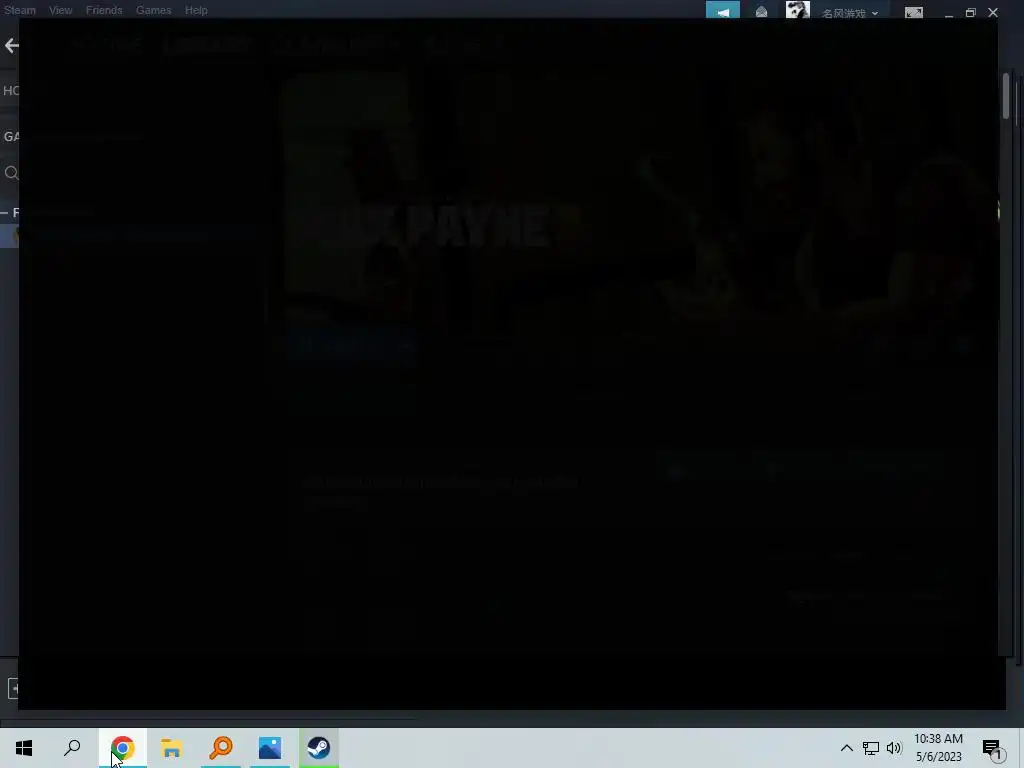This screenshot has height=768, width=1024.
Task: Click the library search magnifier icon
Action: click(11, 173)
